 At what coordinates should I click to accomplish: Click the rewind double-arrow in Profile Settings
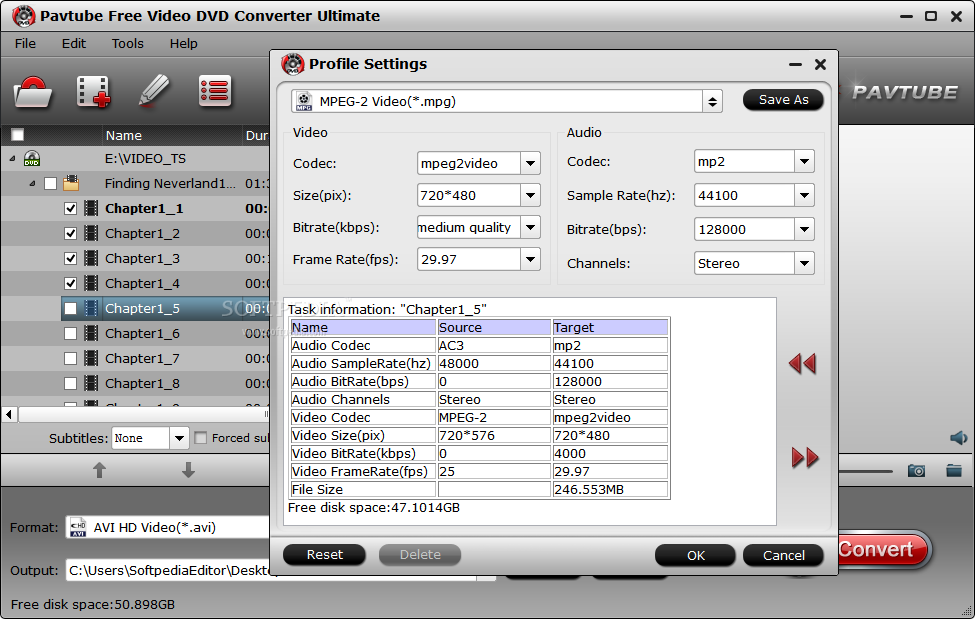(802, 363)
